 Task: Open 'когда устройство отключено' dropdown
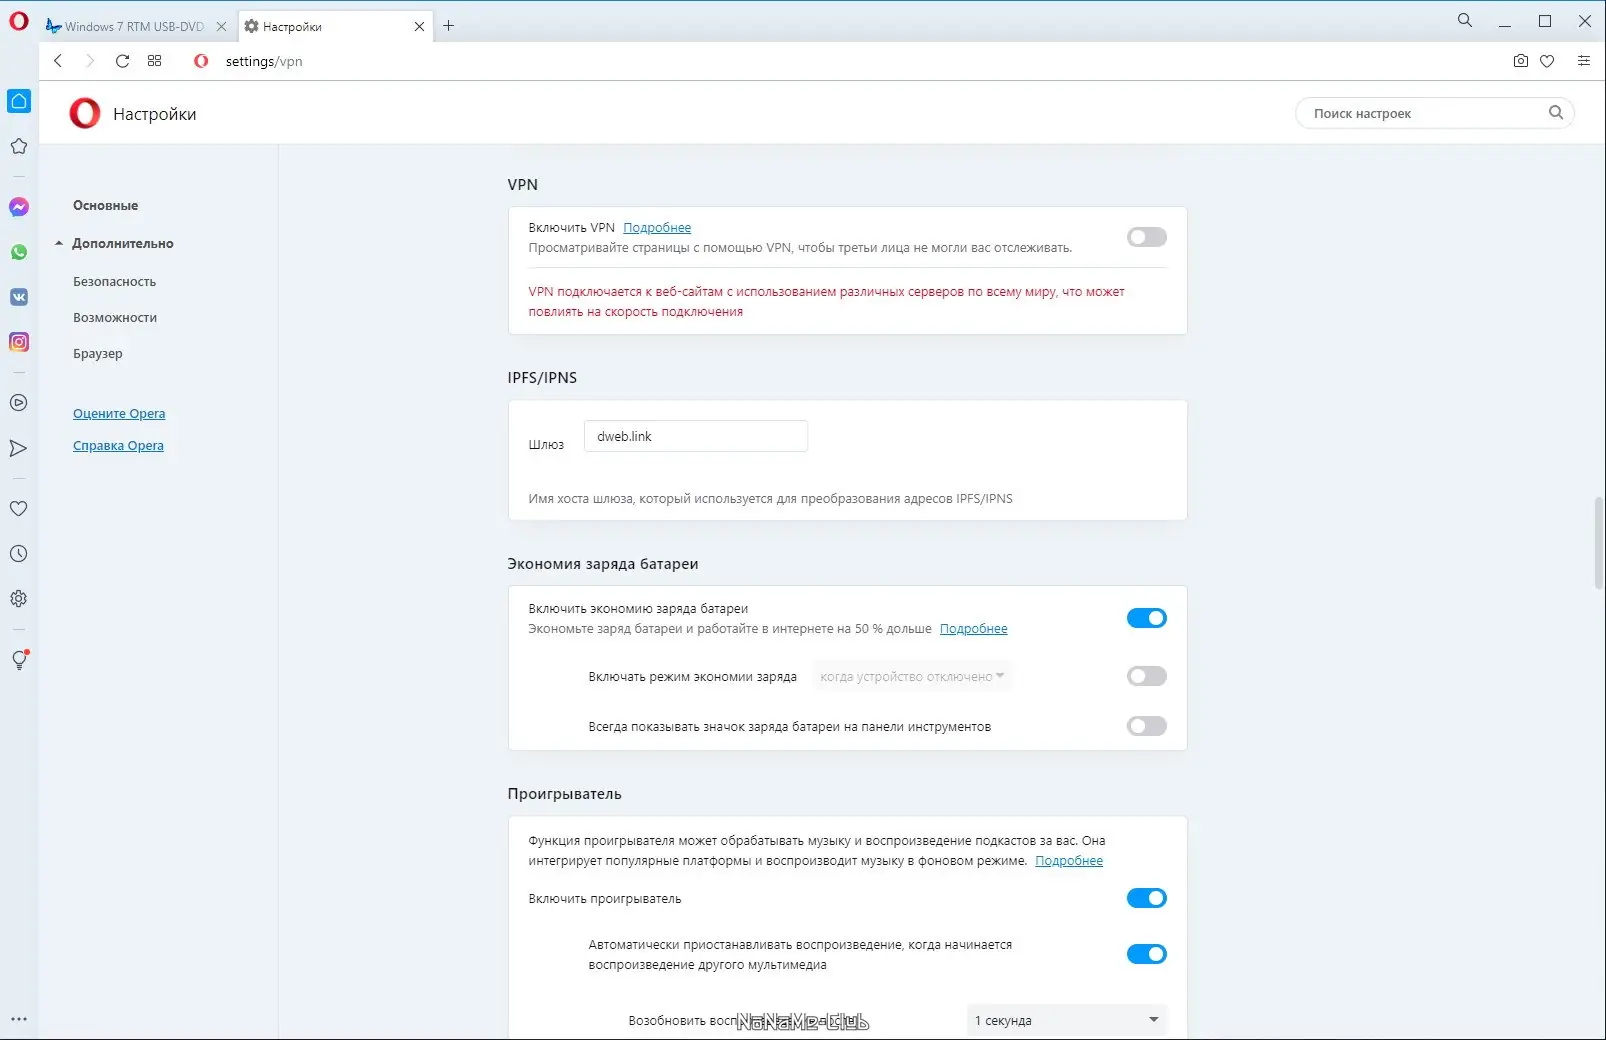[x=912, y=676]
